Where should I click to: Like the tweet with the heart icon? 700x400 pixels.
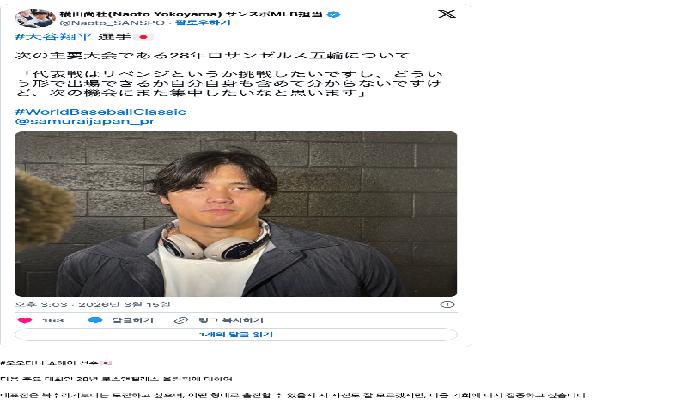25,320
